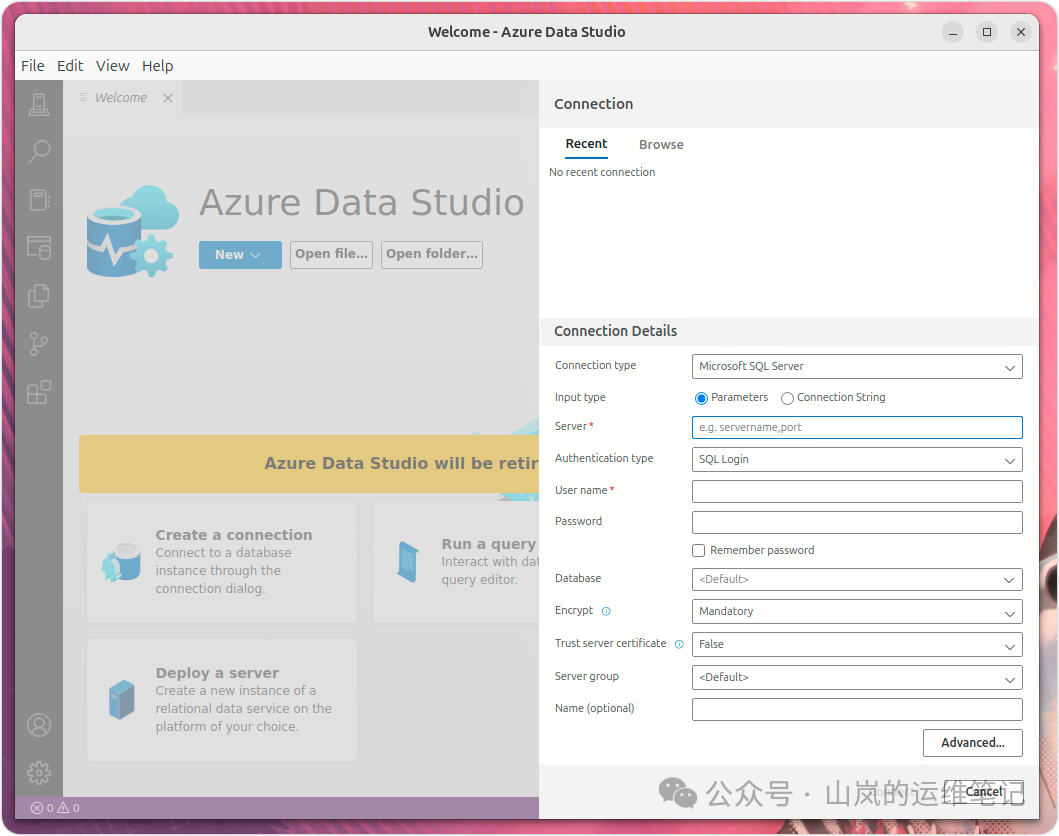Open the Extensions view in the sidebar
The image size is (1059, 836).
pos(39,391)
